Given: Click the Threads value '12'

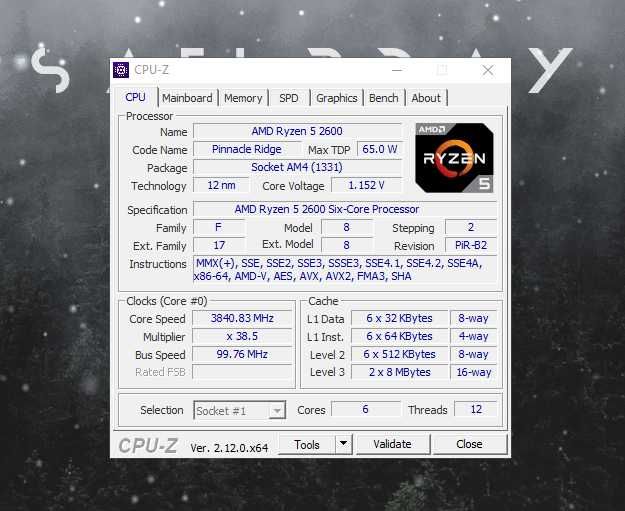Looking at the screenshot, I should click(x=476, y=409).
